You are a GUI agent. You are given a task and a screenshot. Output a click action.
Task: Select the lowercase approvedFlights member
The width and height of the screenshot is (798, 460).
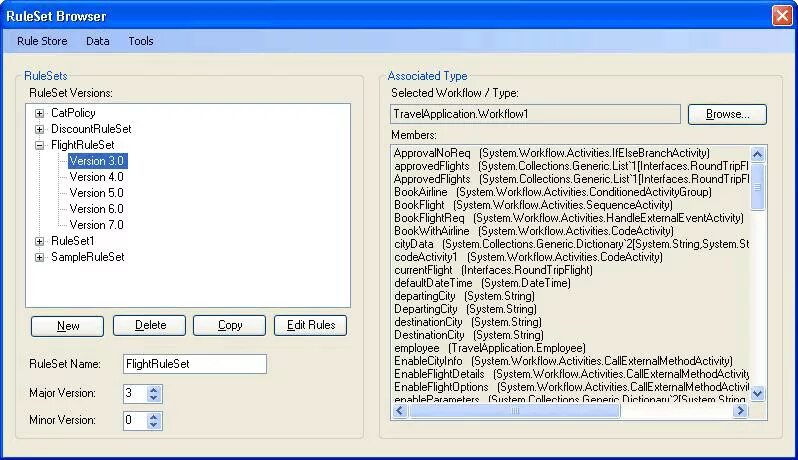571,166
